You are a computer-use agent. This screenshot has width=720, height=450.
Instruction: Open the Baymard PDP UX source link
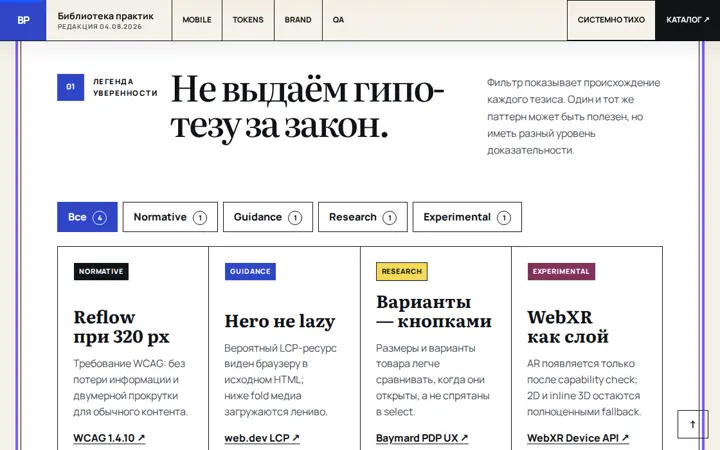click(422, 438)
